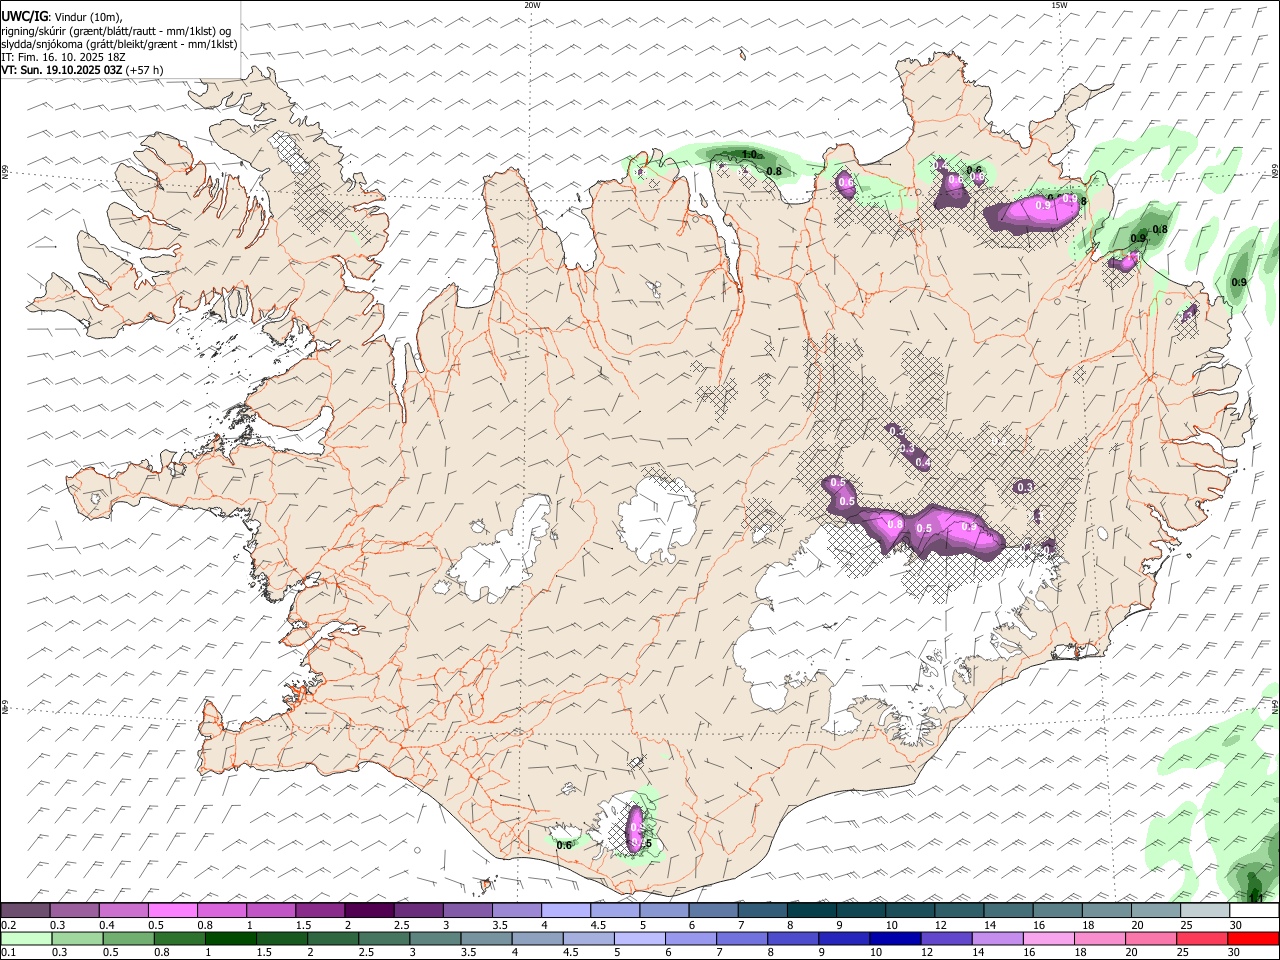The width and height of the screenshot is (1280, 960).
Task: Click the 'rigning/skúrir' legend description line
Action: 116,31
